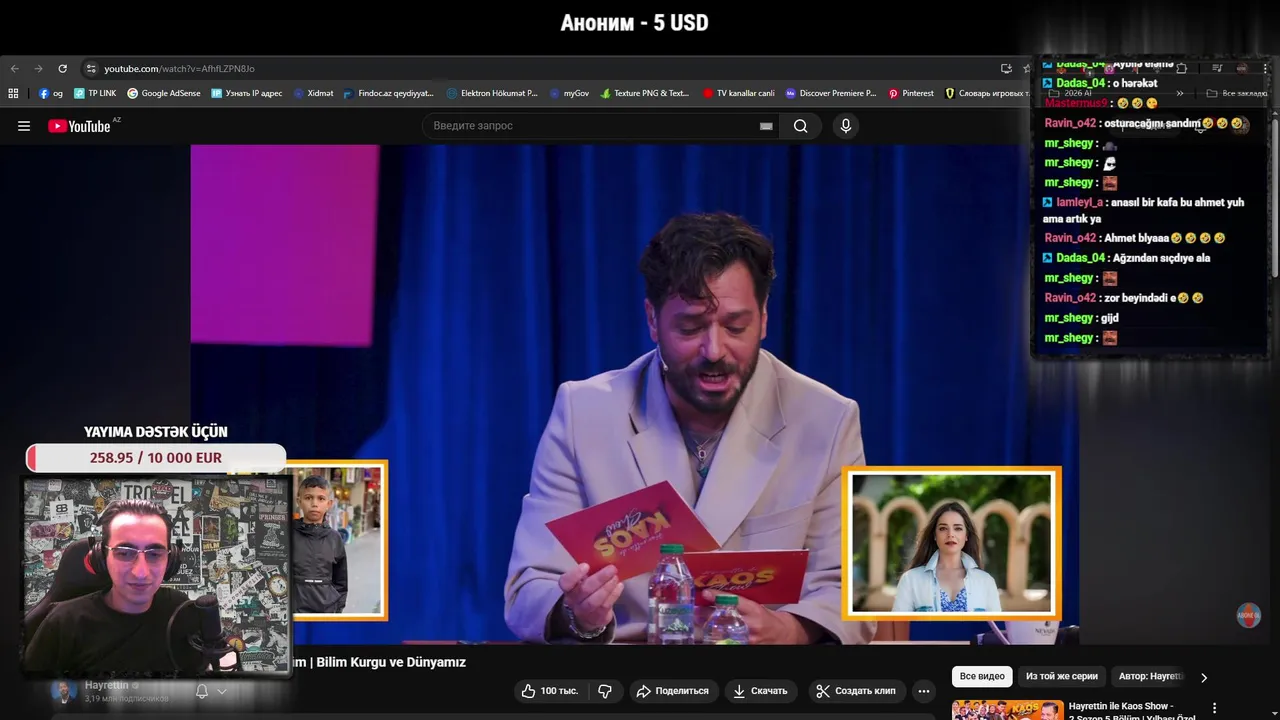Viewport: 1280px width, 720px height.
Task: Open the TV kanallar canli bookmark
Action: [739, 93]
